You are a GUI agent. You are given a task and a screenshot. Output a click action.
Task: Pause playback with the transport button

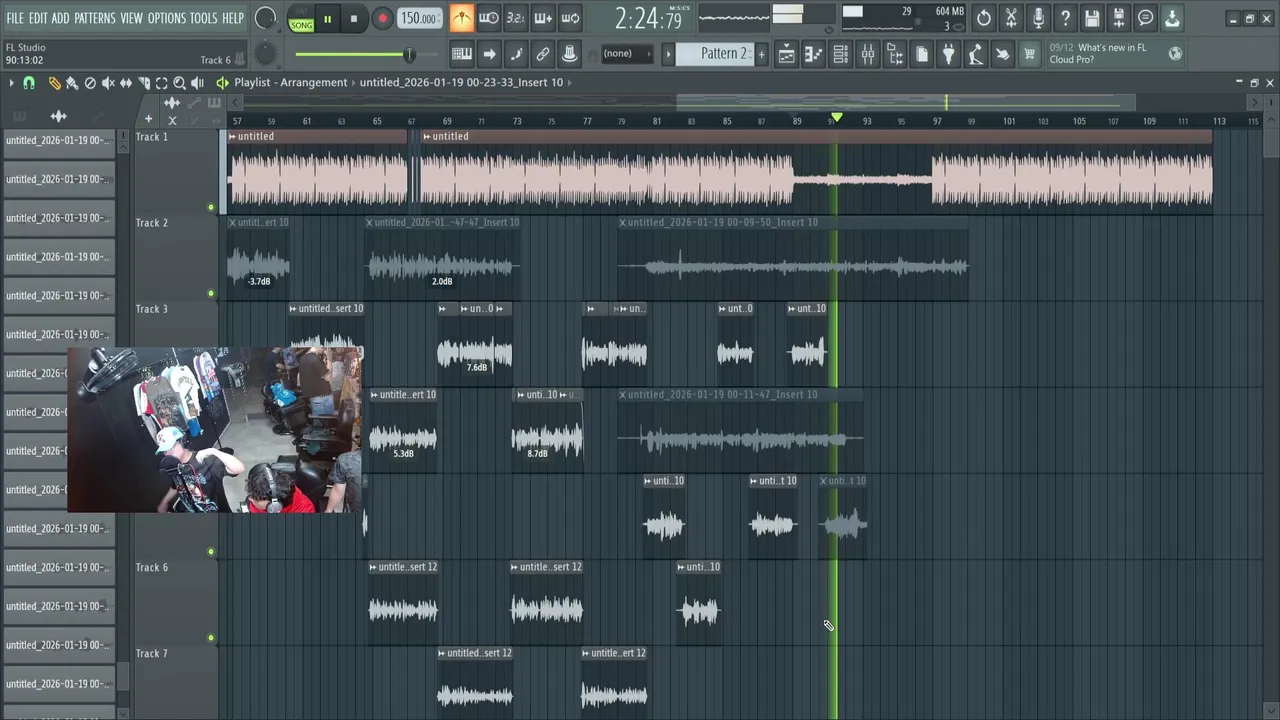click(327, 19)
